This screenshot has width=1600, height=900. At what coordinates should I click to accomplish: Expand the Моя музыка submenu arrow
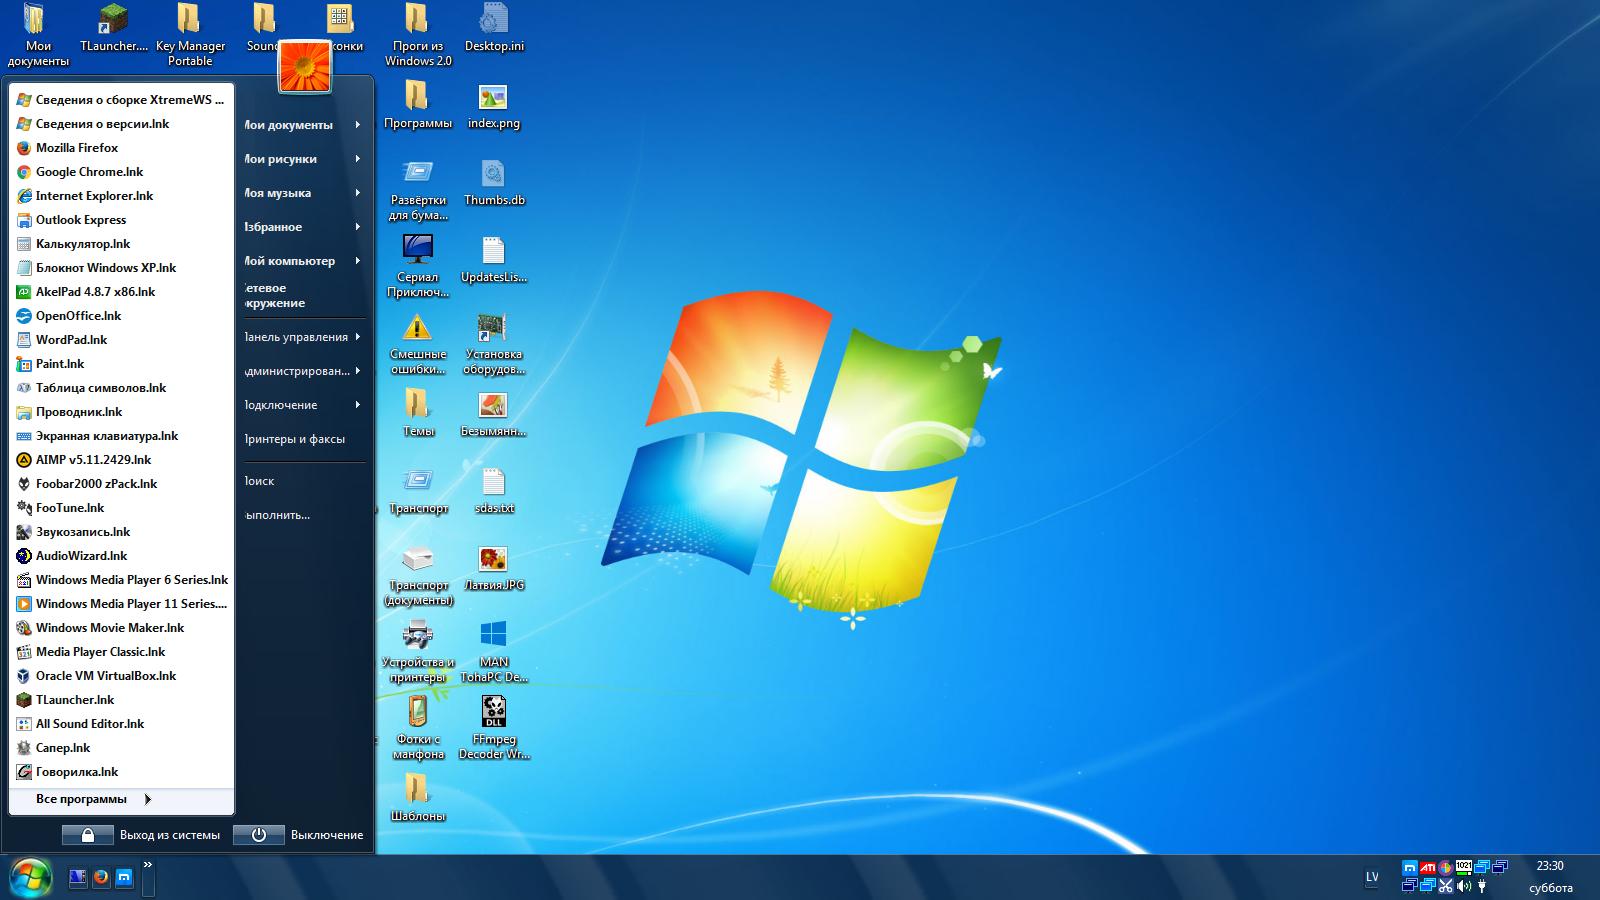(357, 193)
